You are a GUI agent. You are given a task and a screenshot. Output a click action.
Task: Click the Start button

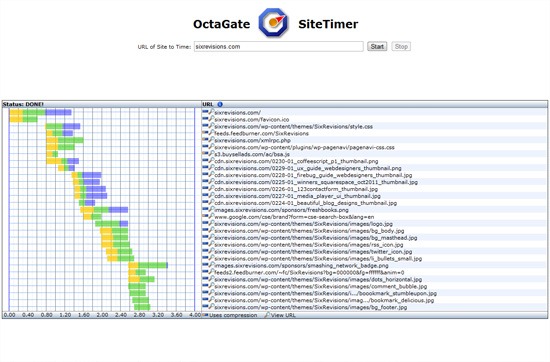click(377, 46)
